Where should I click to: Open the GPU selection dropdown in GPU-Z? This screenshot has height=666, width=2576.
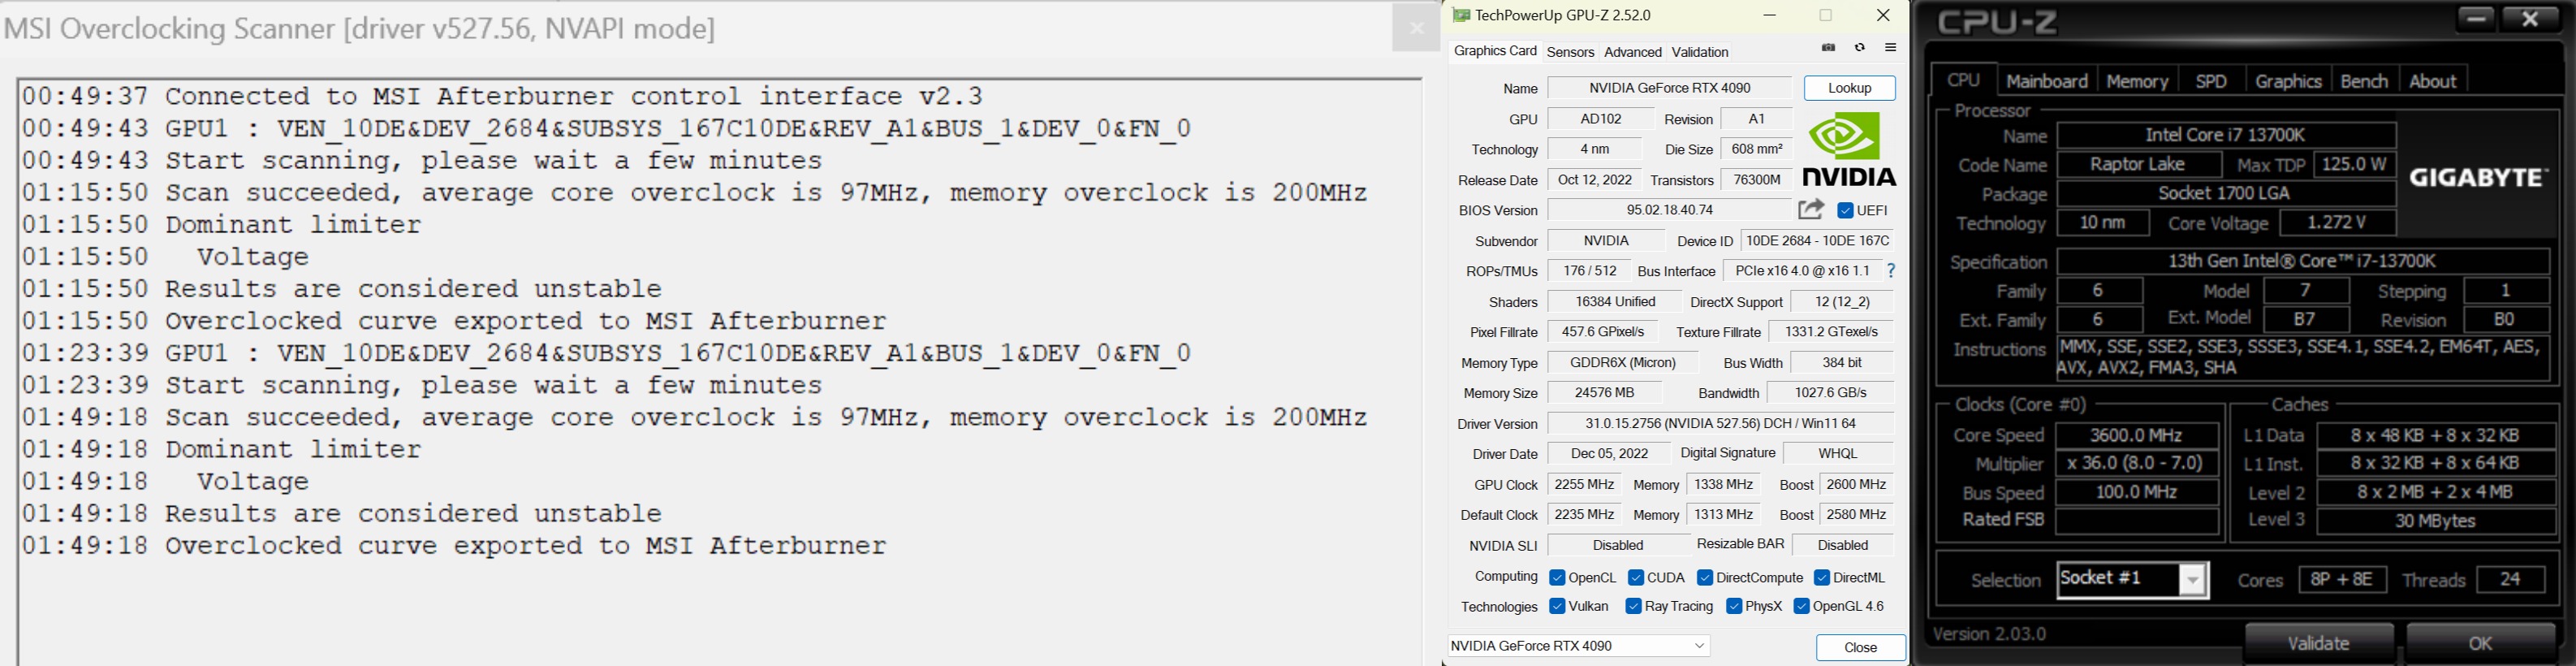click(x=1579, y=646)
